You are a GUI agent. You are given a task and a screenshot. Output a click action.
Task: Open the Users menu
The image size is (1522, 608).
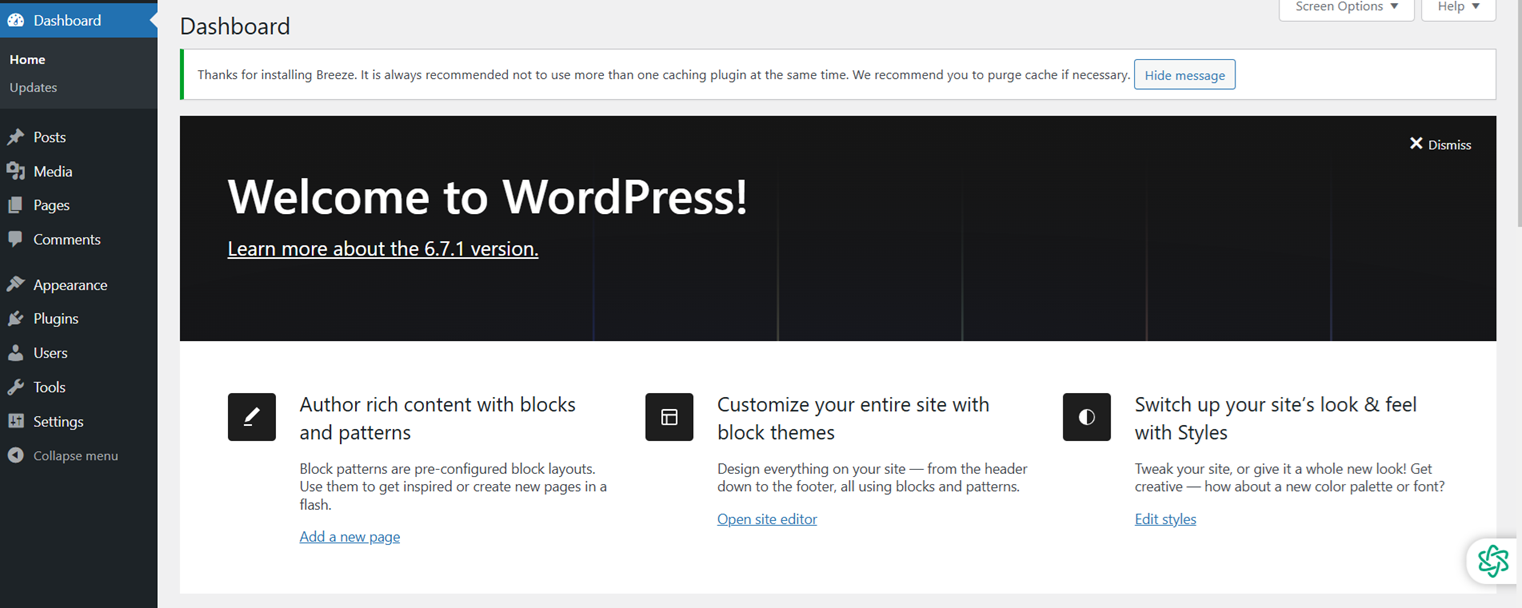tap(51, 353)
